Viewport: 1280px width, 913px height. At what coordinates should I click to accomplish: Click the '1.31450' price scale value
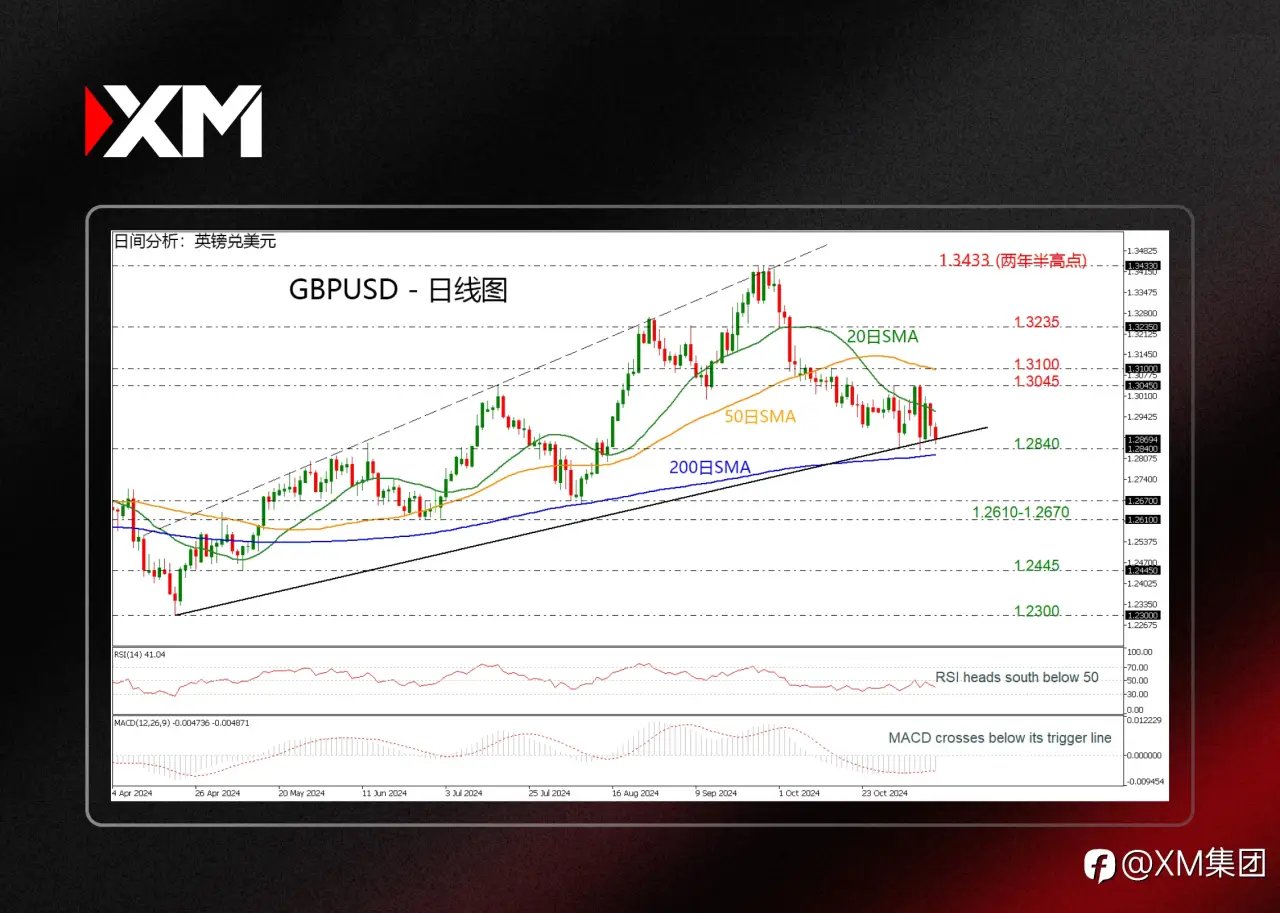[1142, 354]
